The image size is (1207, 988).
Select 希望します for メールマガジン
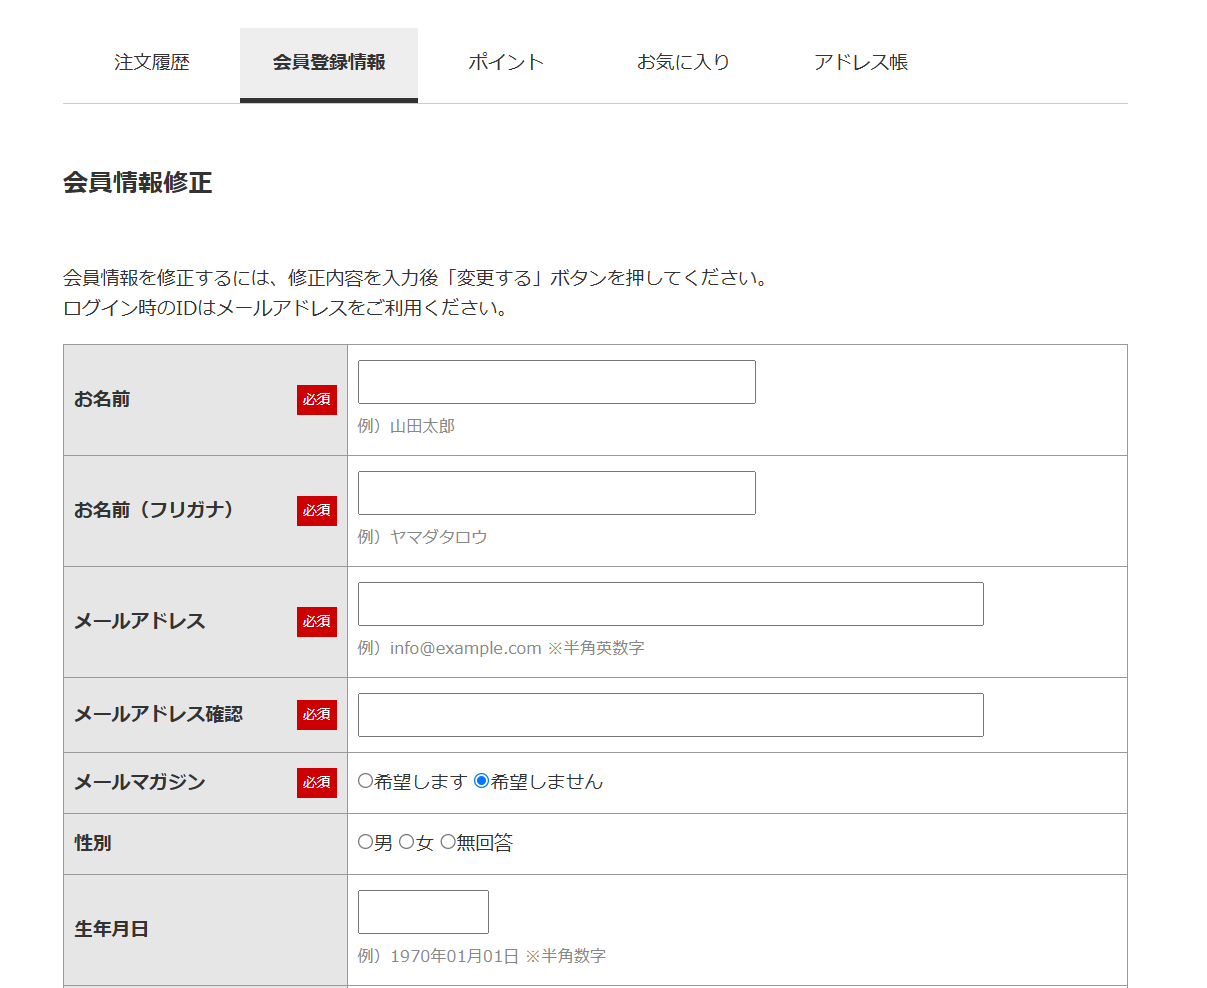(365, 783)
